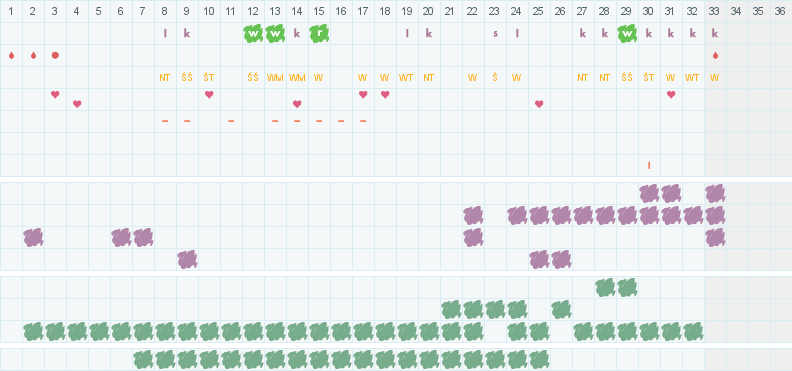The width and height of the screenshot is (792, 371).
Task: Select the orange "WM" code on day 13
Action: coord(275,78)
